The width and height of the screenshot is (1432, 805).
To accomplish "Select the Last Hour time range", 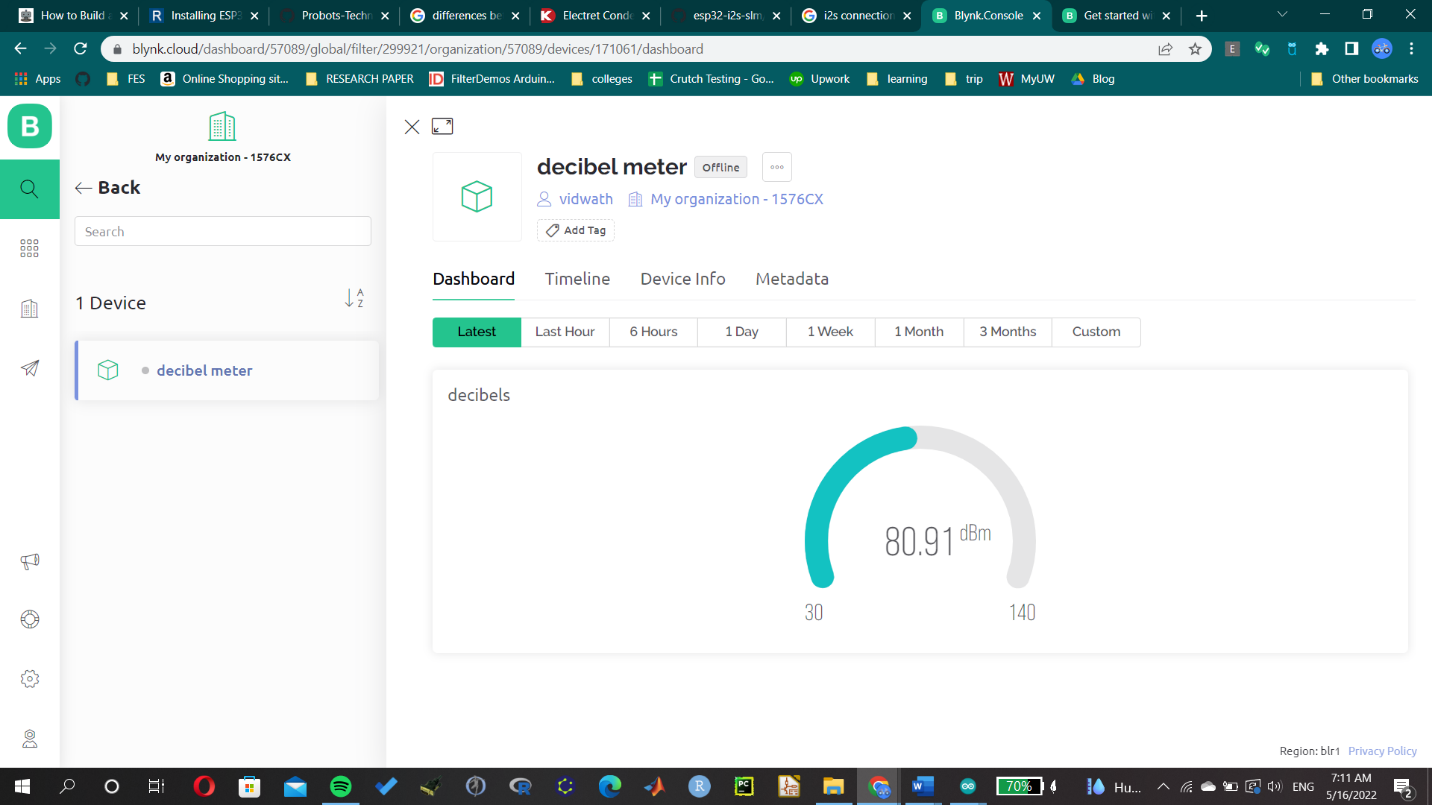I will pyautogui.click(x=565, y=332).
